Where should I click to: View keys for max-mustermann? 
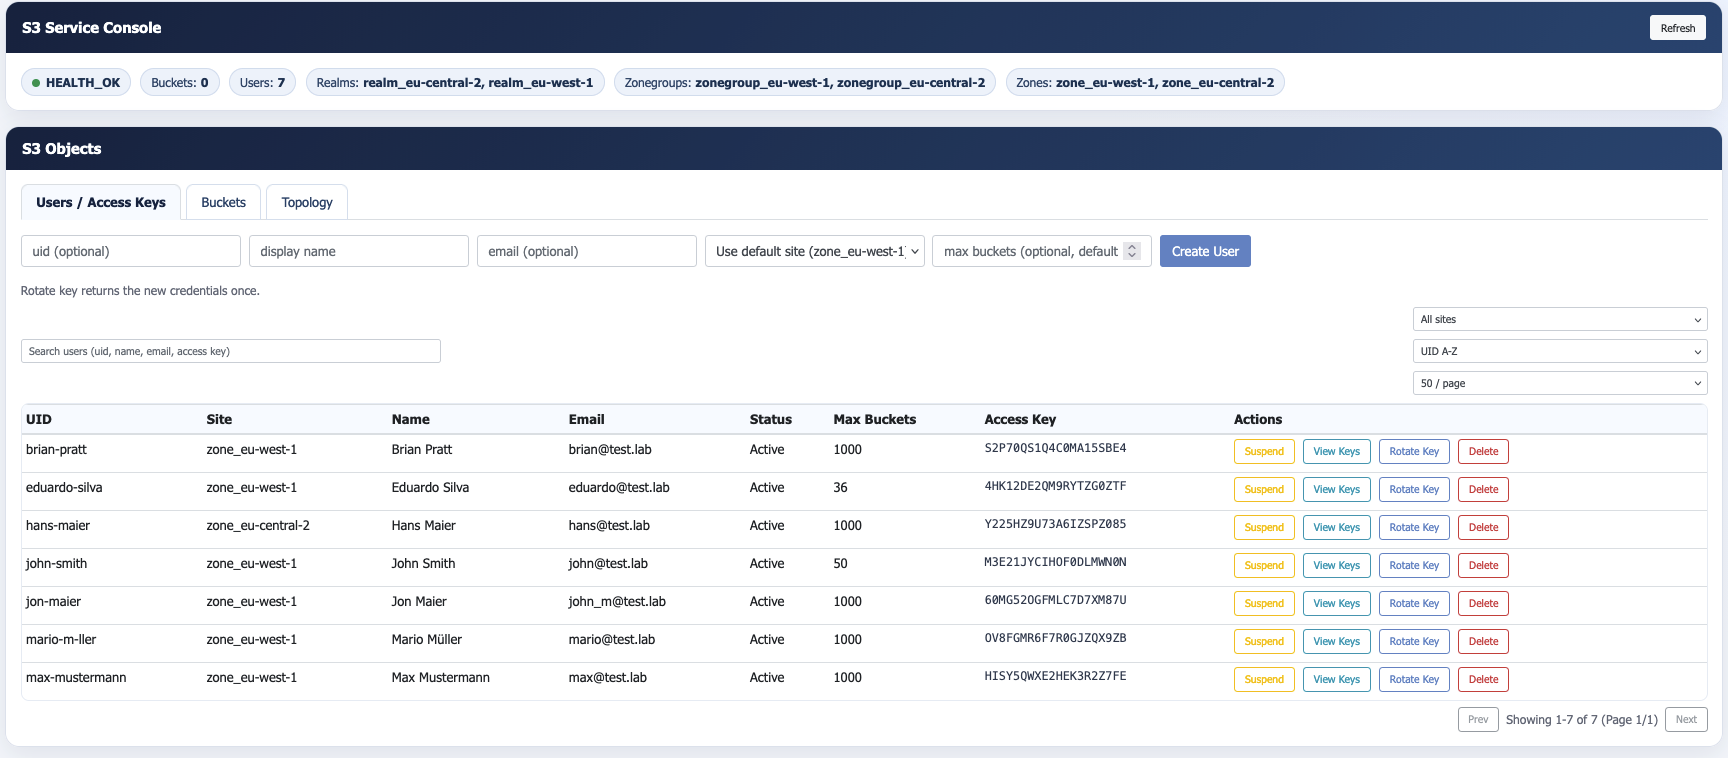pyautogui.click(x=1336, y=679)
